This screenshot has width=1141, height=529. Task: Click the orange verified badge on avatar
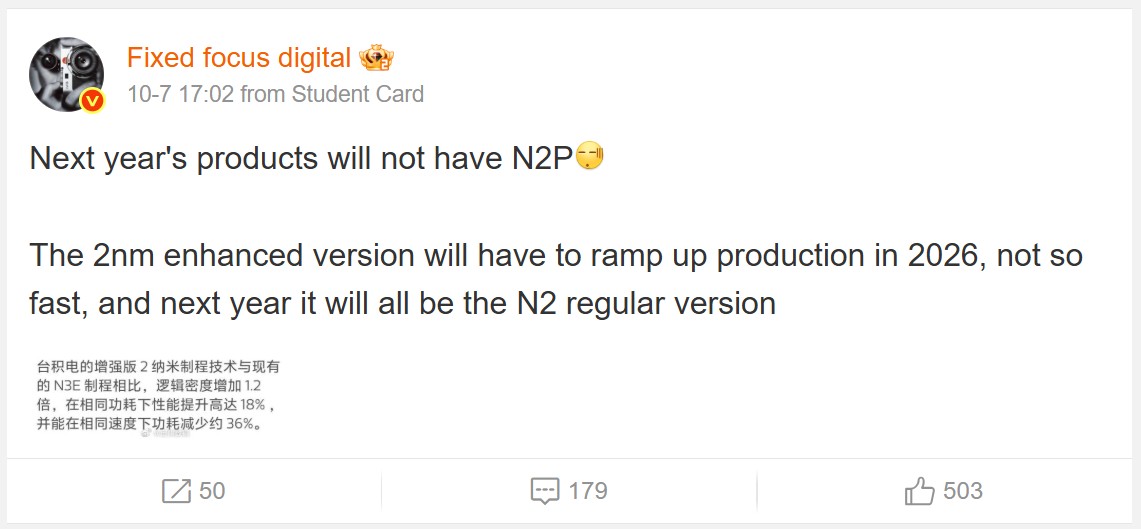tap(92, 100)
